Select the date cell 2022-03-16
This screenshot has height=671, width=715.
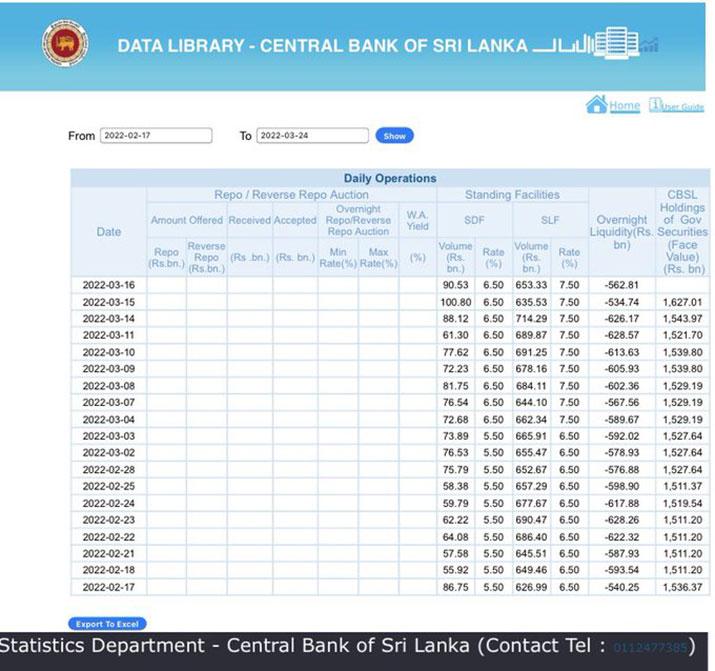tap(109, 285)
